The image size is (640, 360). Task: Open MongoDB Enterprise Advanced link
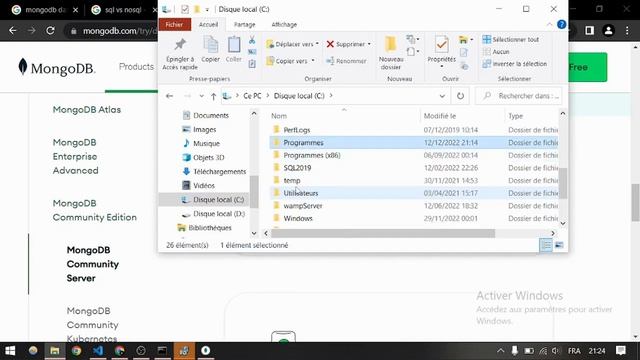76,156
